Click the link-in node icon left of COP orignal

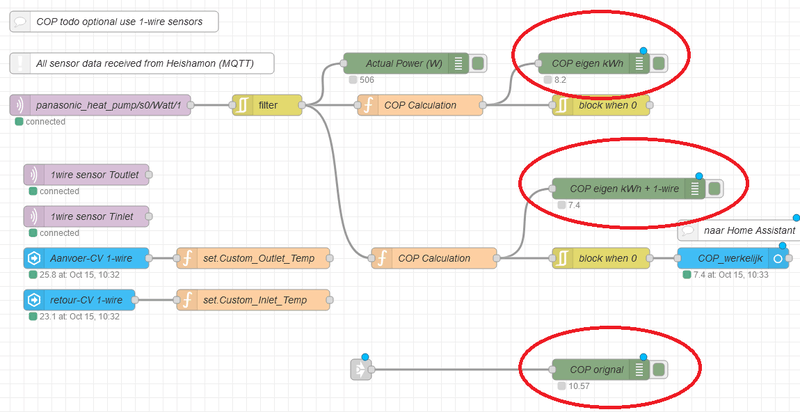tap(361, 370)
